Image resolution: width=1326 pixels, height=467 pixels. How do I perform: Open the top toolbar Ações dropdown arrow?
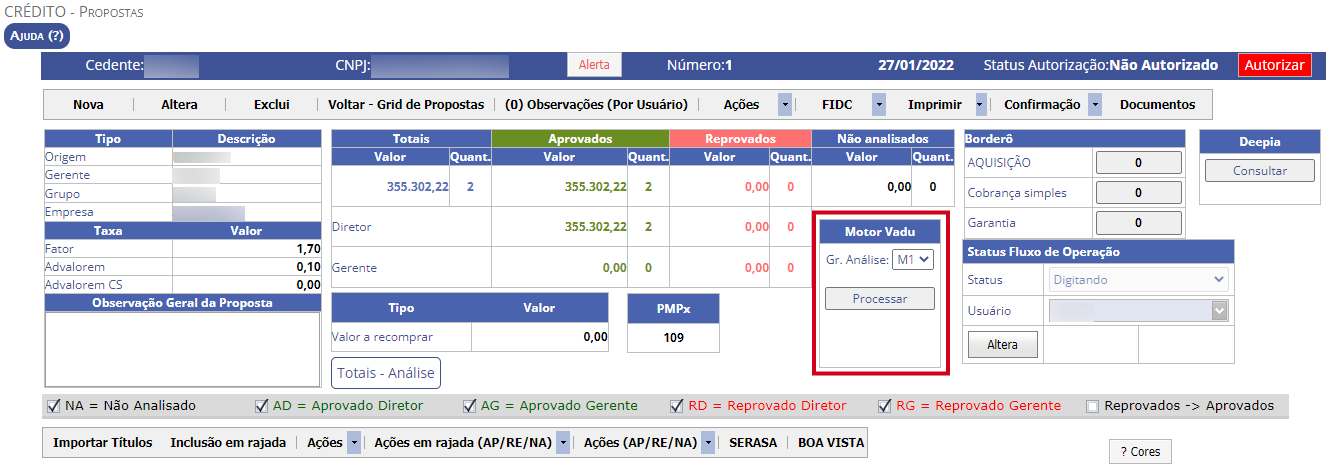(x=785, y=104)
